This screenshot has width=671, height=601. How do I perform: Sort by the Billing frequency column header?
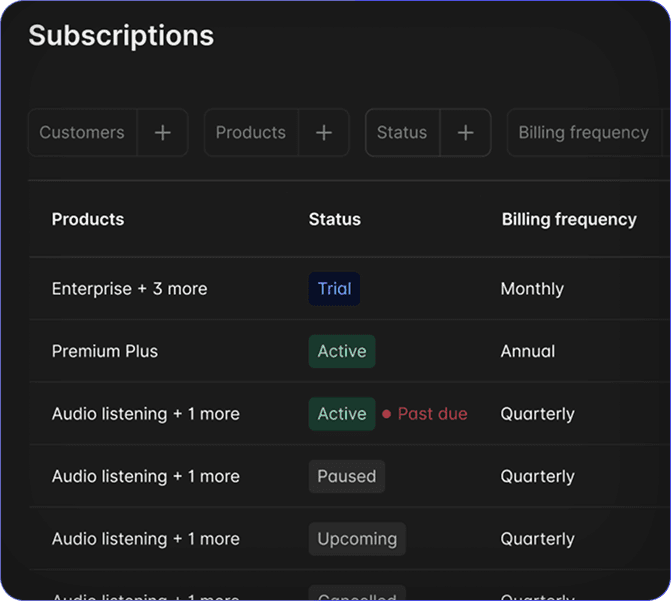pos(569,220)
